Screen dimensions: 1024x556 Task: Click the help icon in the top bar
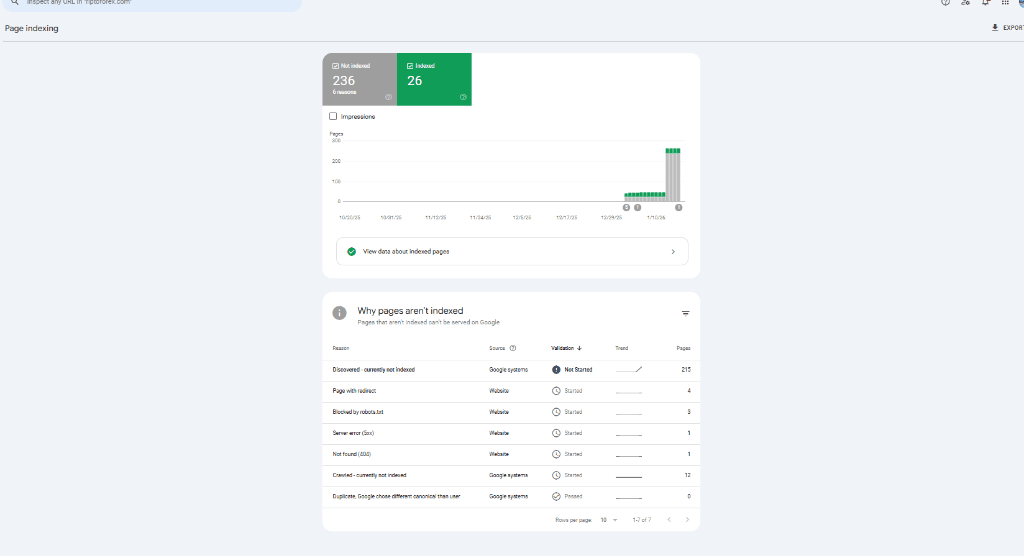click(x=945, y=3)
